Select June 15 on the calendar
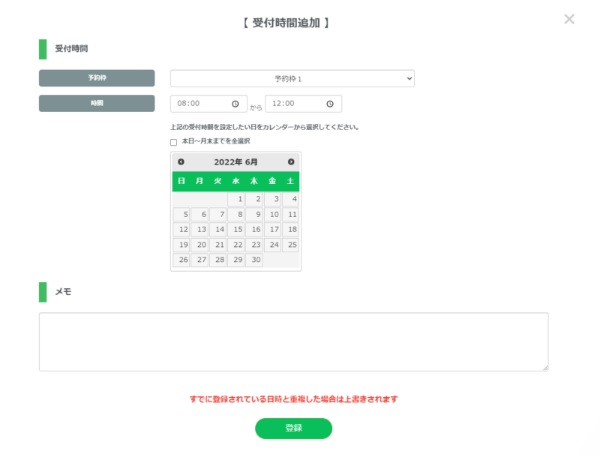This screenshot has width=600, height=456. click(x=236, y=230)
